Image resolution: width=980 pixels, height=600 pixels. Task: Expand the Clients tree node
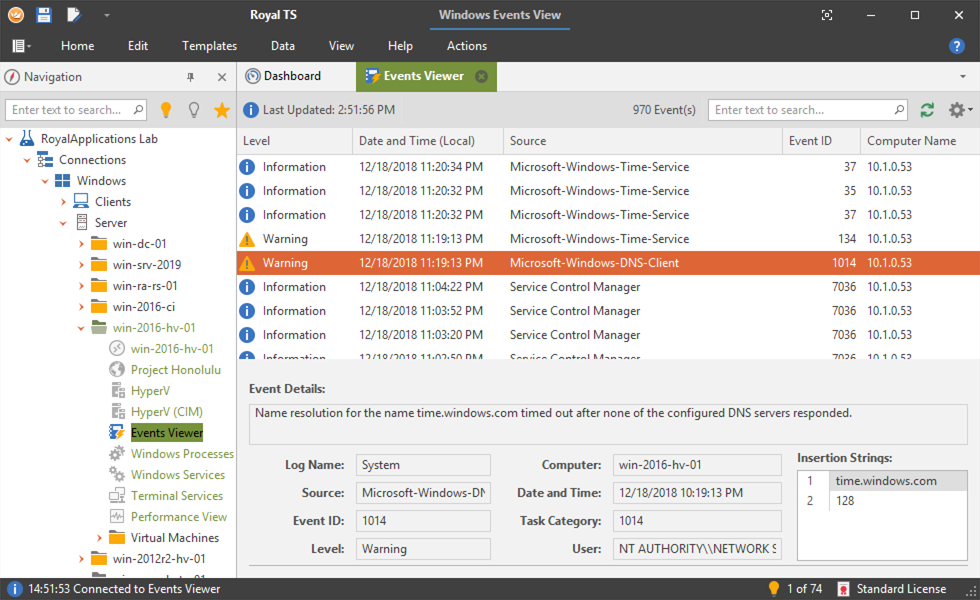[x=63, y=202]
